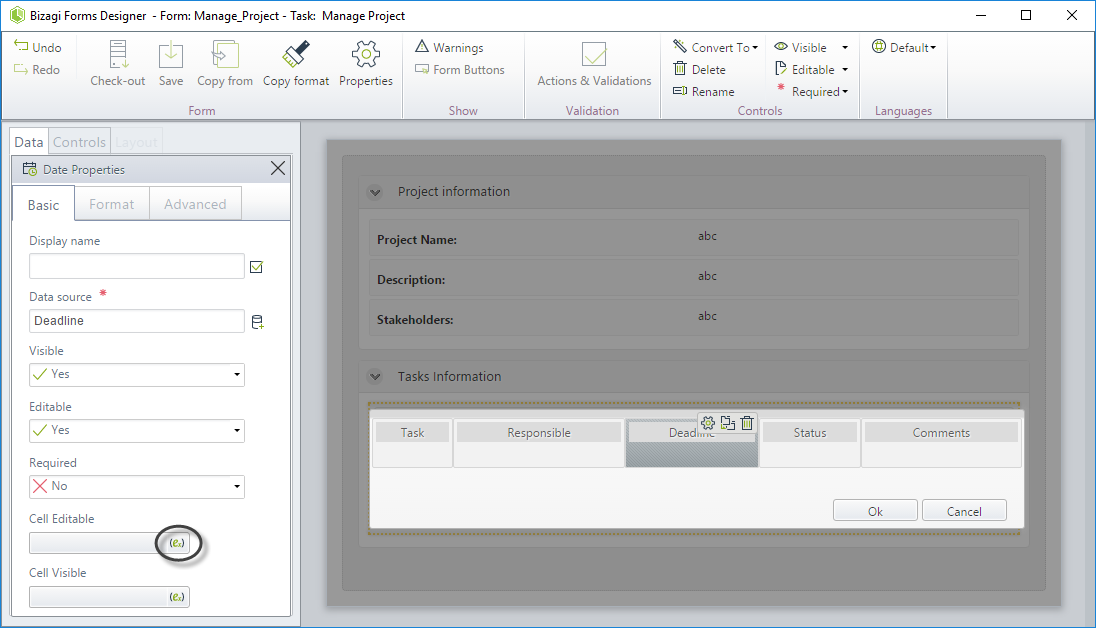Collapse the Tasks Information group
Image resolution: width=1096 pixels, height=628 pixels.
pyautogui.click(x=375, y=377)
